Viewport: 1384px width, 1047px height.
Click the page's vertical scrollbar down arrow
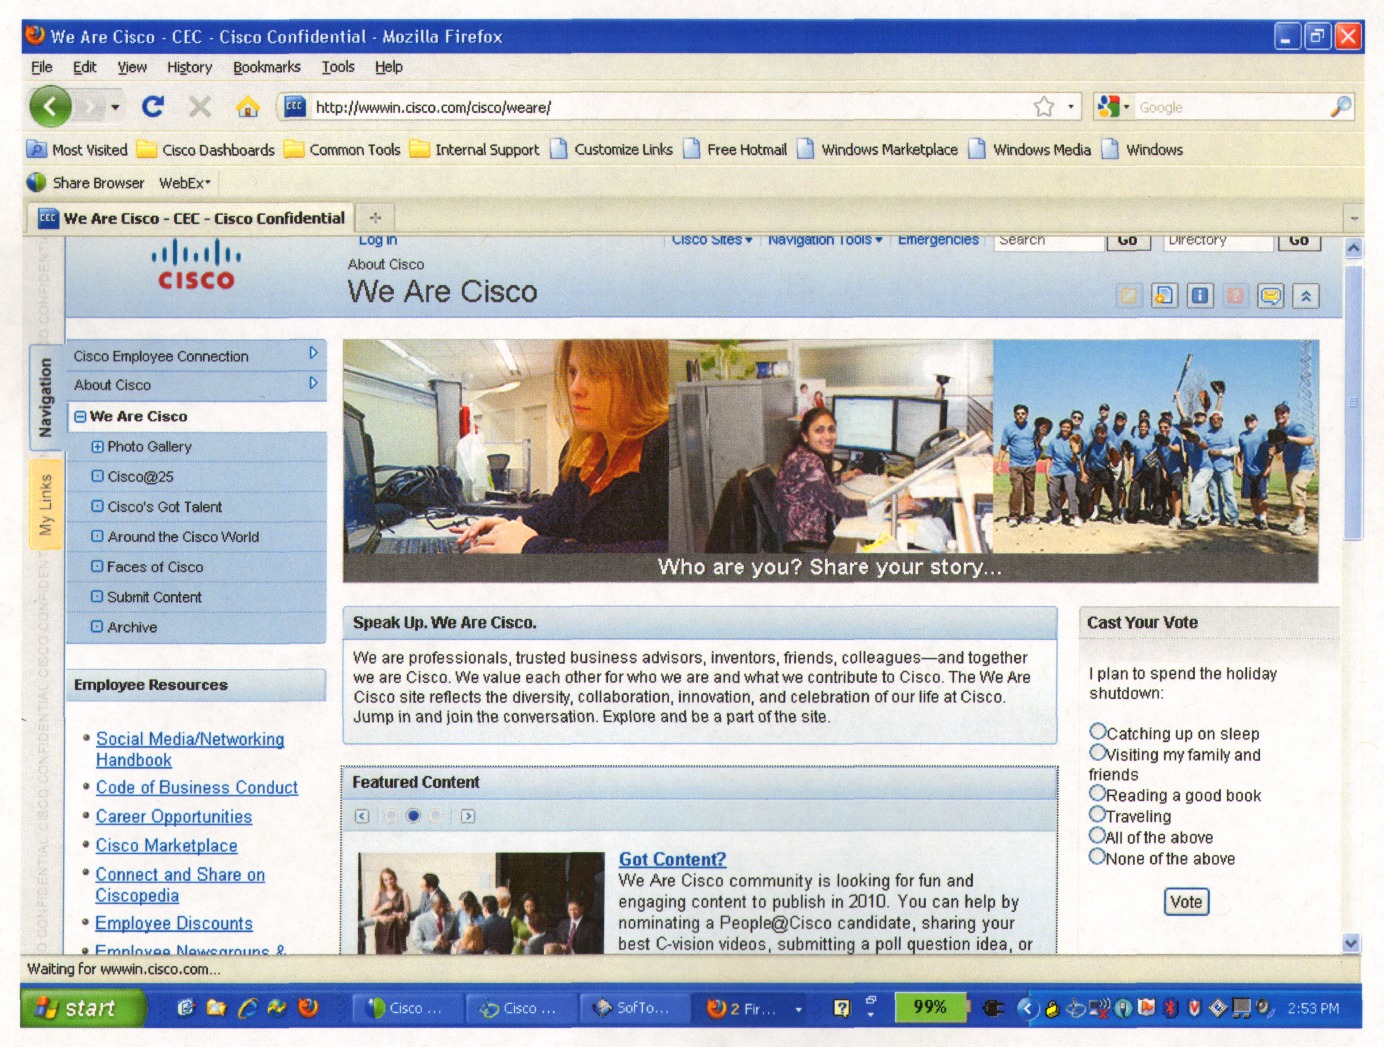click(x=1352, y=942)
